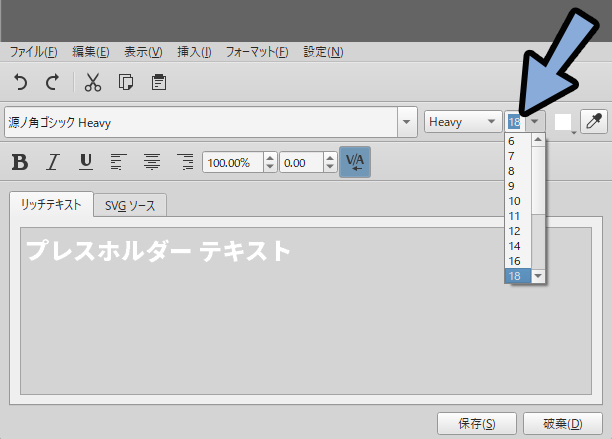Align text to the left
Image resolution: width=612 pixels, height=439 pixels.
coord(118,162)
